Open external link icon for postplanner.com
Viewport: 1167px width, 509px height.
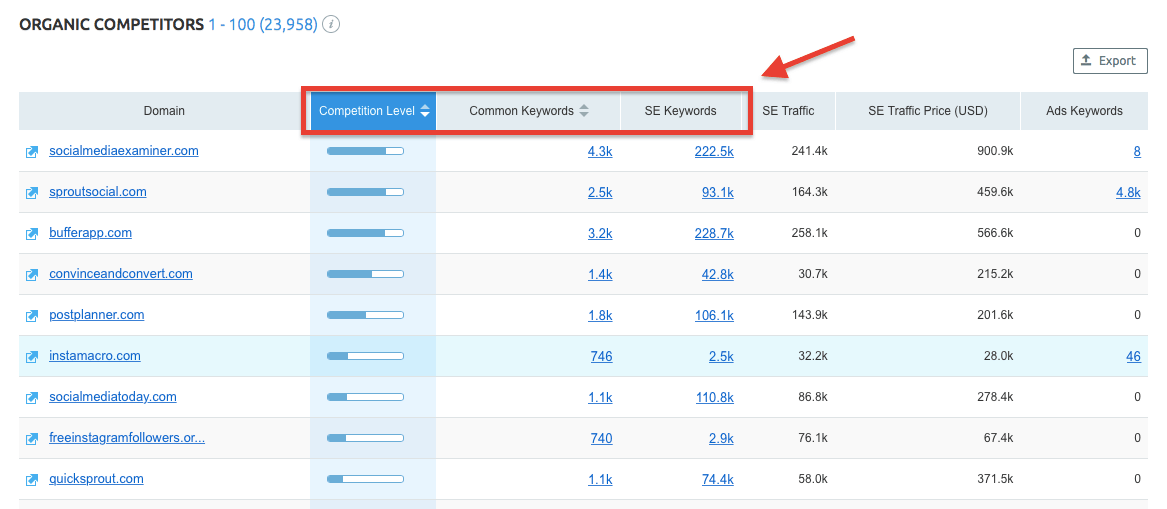point(32,316)
